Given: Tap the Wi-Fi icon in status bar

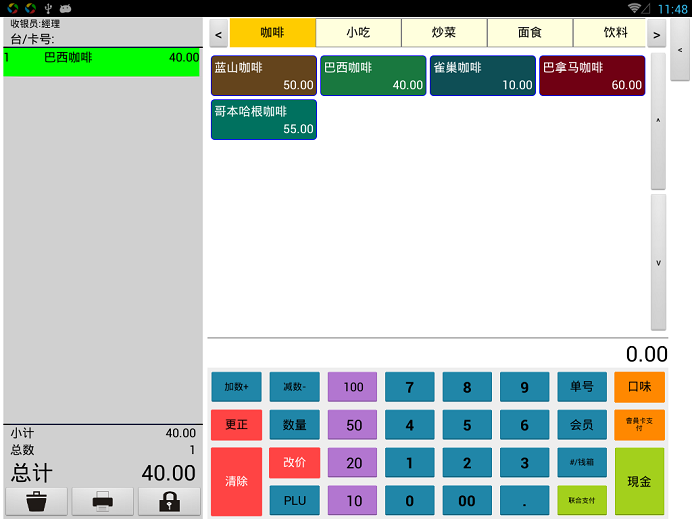Looking at the screenshot, I should (x=635, y=8).
